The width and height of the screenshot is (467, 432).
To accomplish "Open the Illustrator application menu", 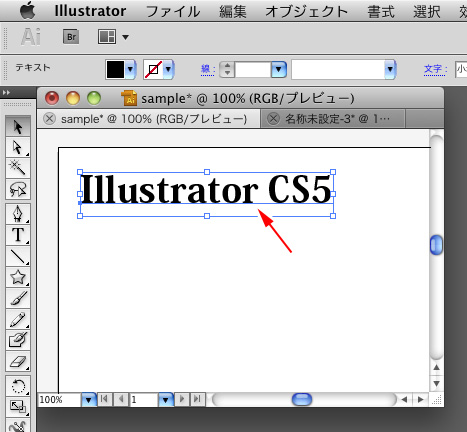I will click(x=90, y=11).
